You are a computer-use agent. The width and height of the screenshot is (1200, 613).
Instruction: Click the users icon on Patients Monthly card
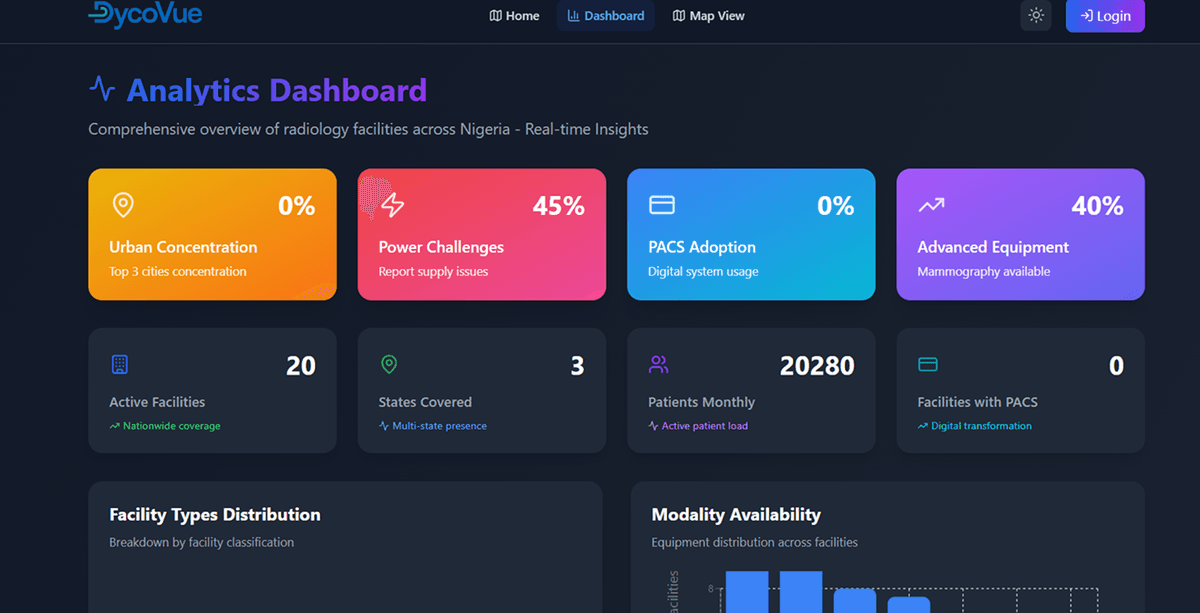tap(658, 364)
